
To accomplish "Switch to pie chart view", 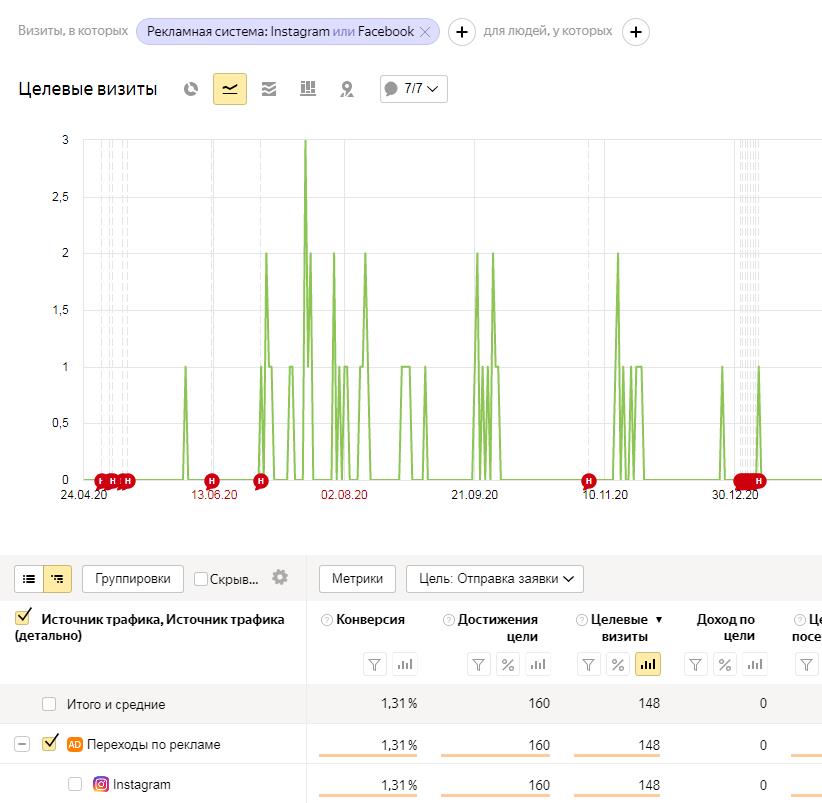I will pos(191,89).
